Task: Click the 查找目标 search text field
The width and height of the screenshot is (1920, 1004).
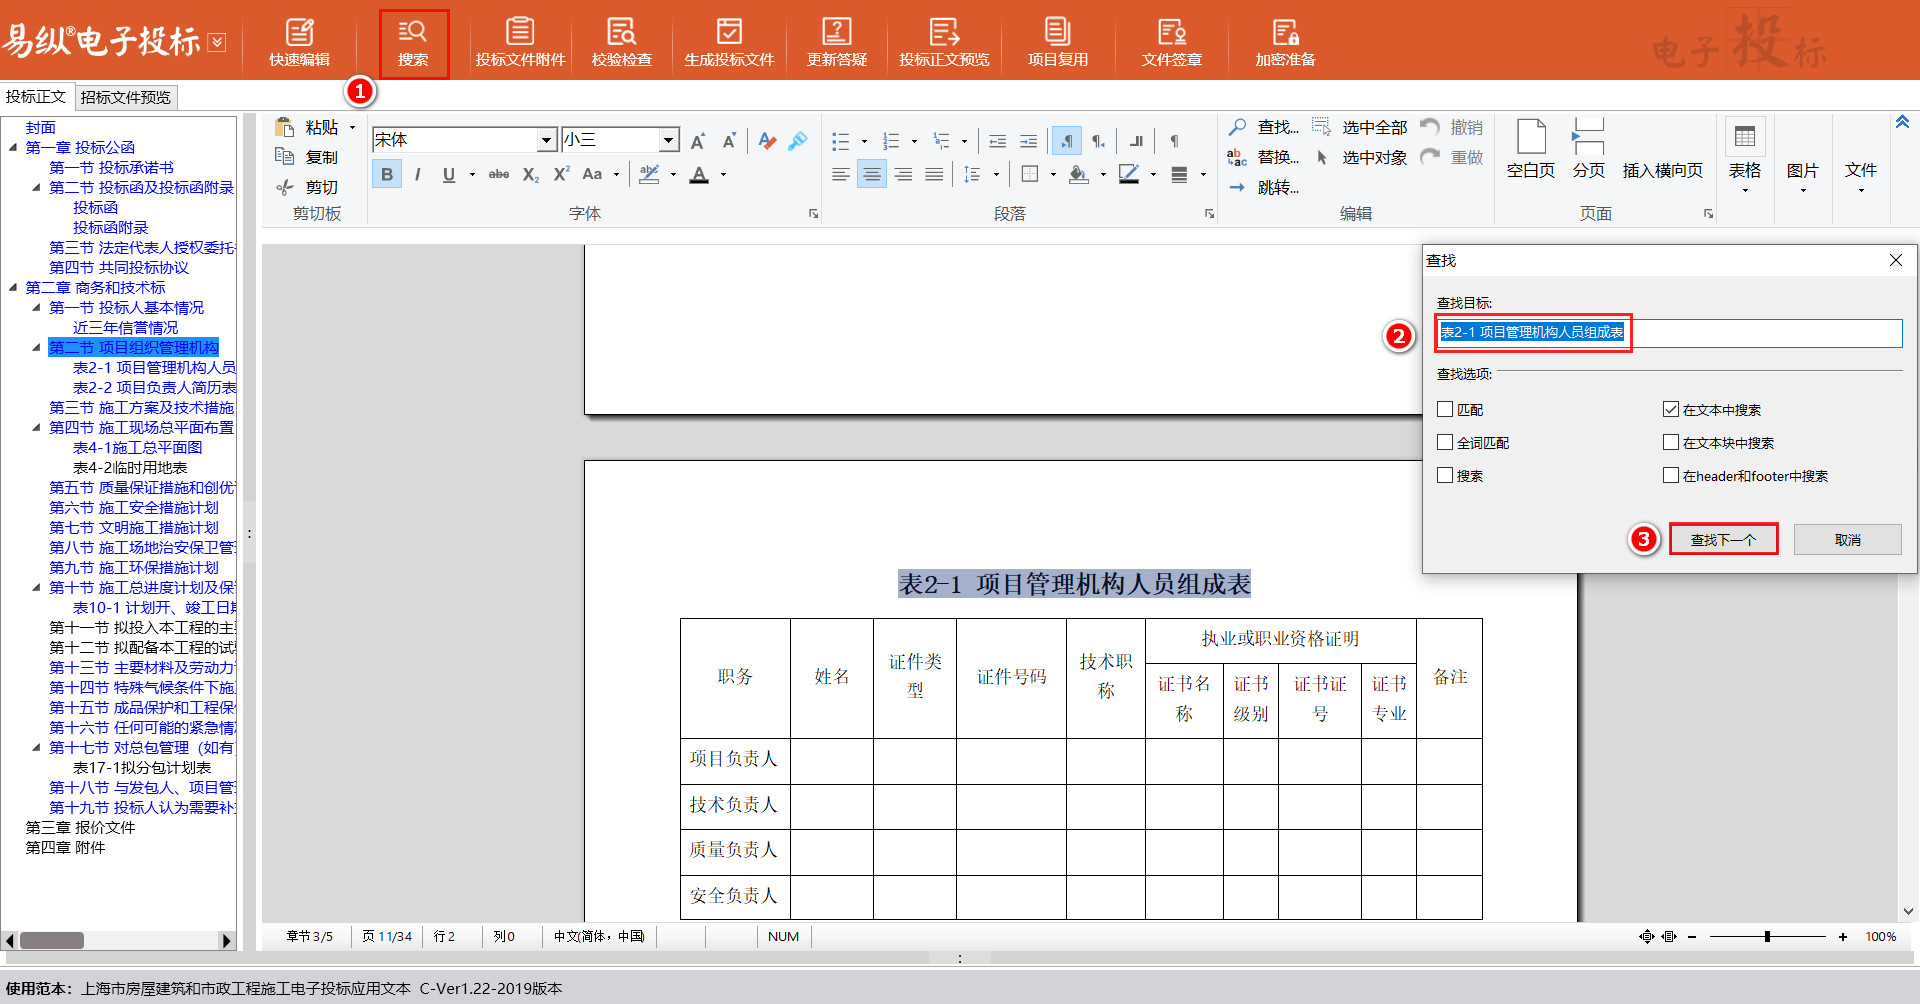Action: (1669, 333)
